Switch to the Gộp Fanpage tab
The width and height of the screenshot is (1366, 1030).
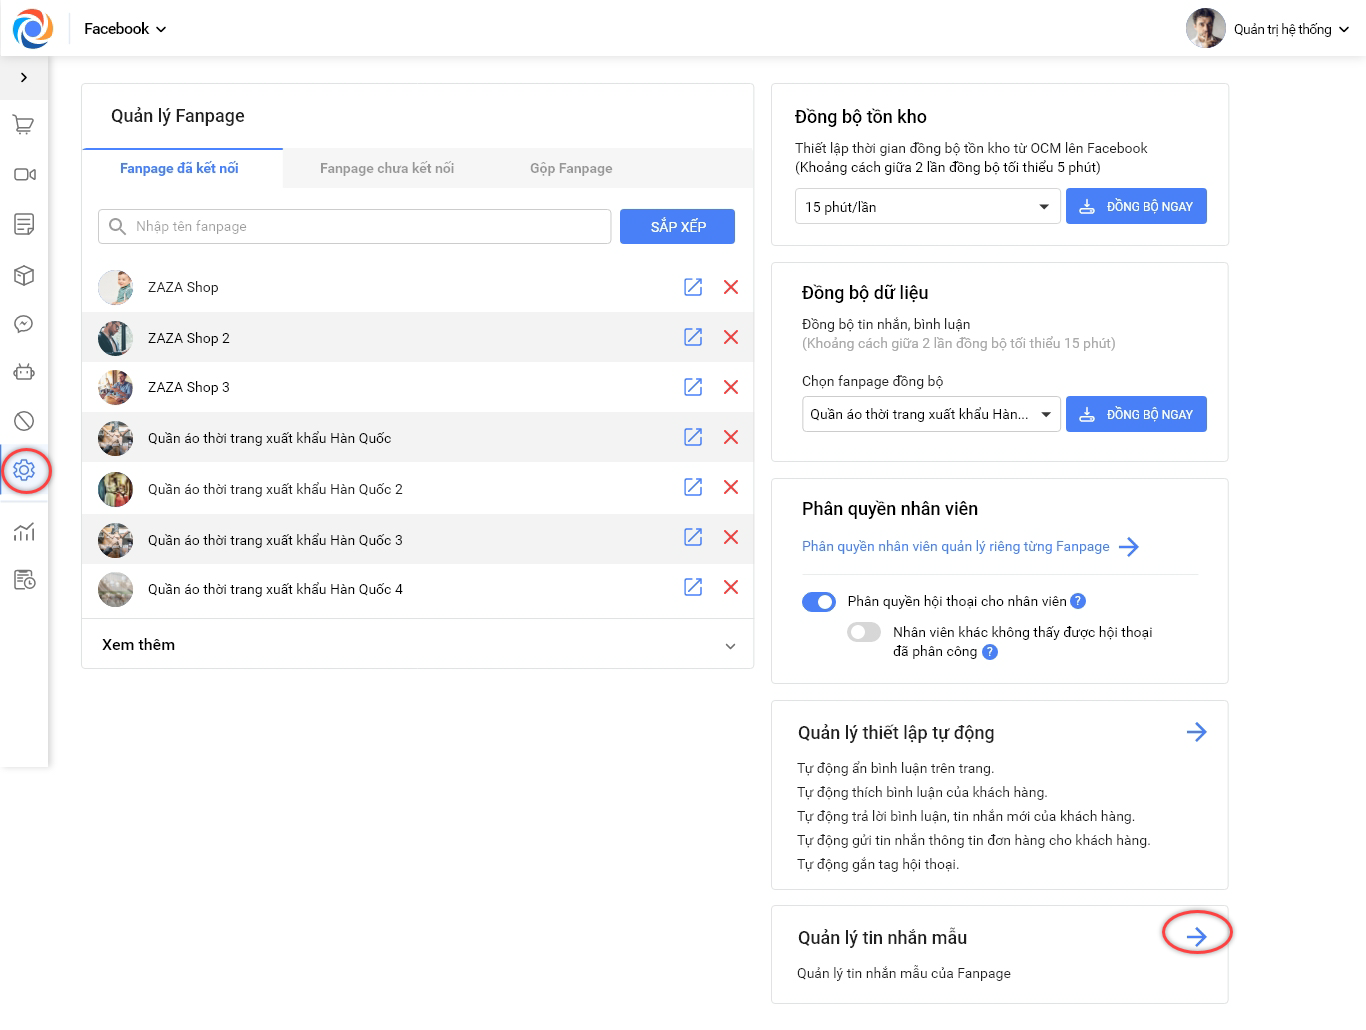click(x=571, y=168)
